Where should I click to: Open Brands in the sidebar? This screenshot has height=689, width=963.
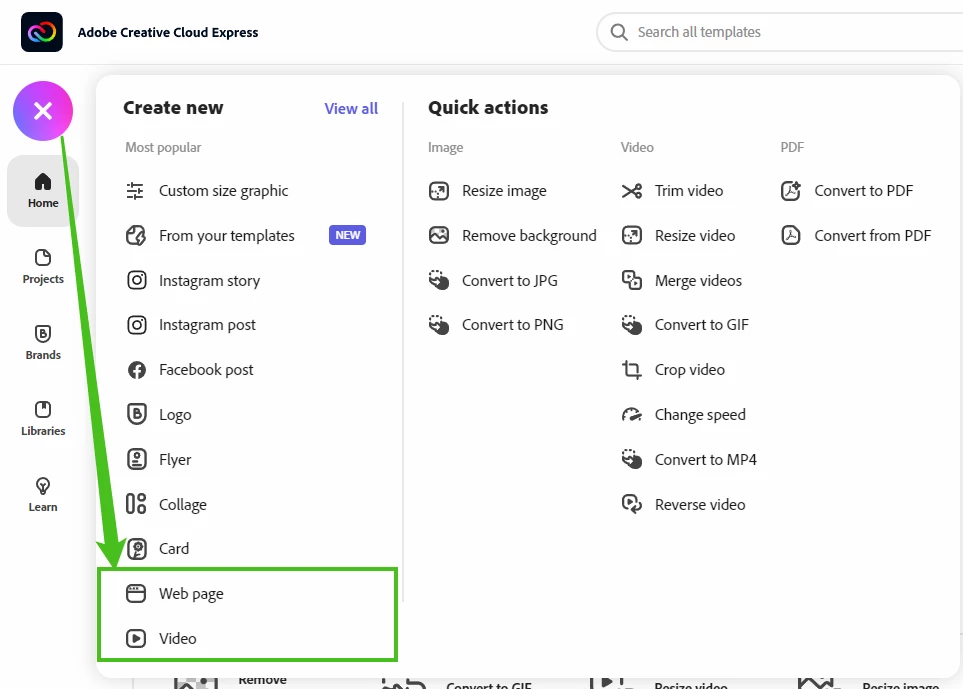[x=43, y=343]
